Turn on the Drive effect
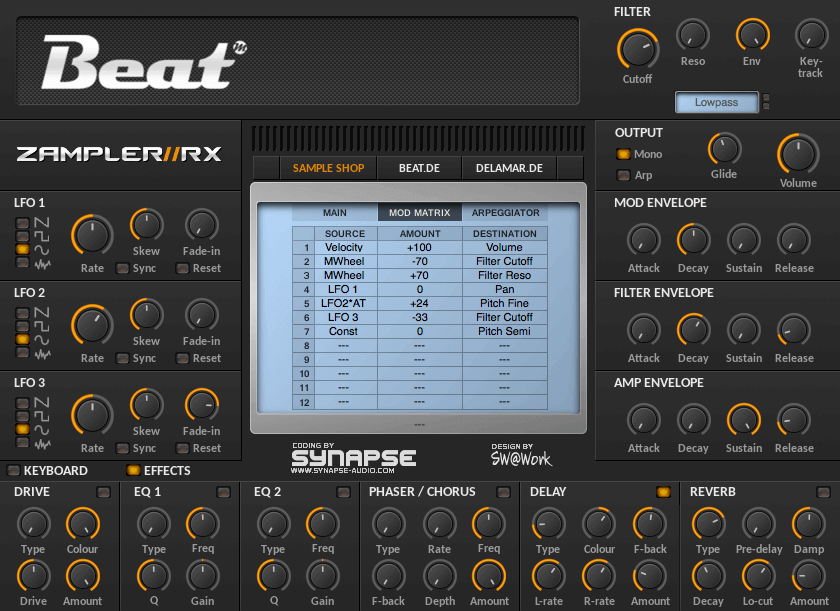The height and width of the screenshot is (611, 840). tap(103, 492)
